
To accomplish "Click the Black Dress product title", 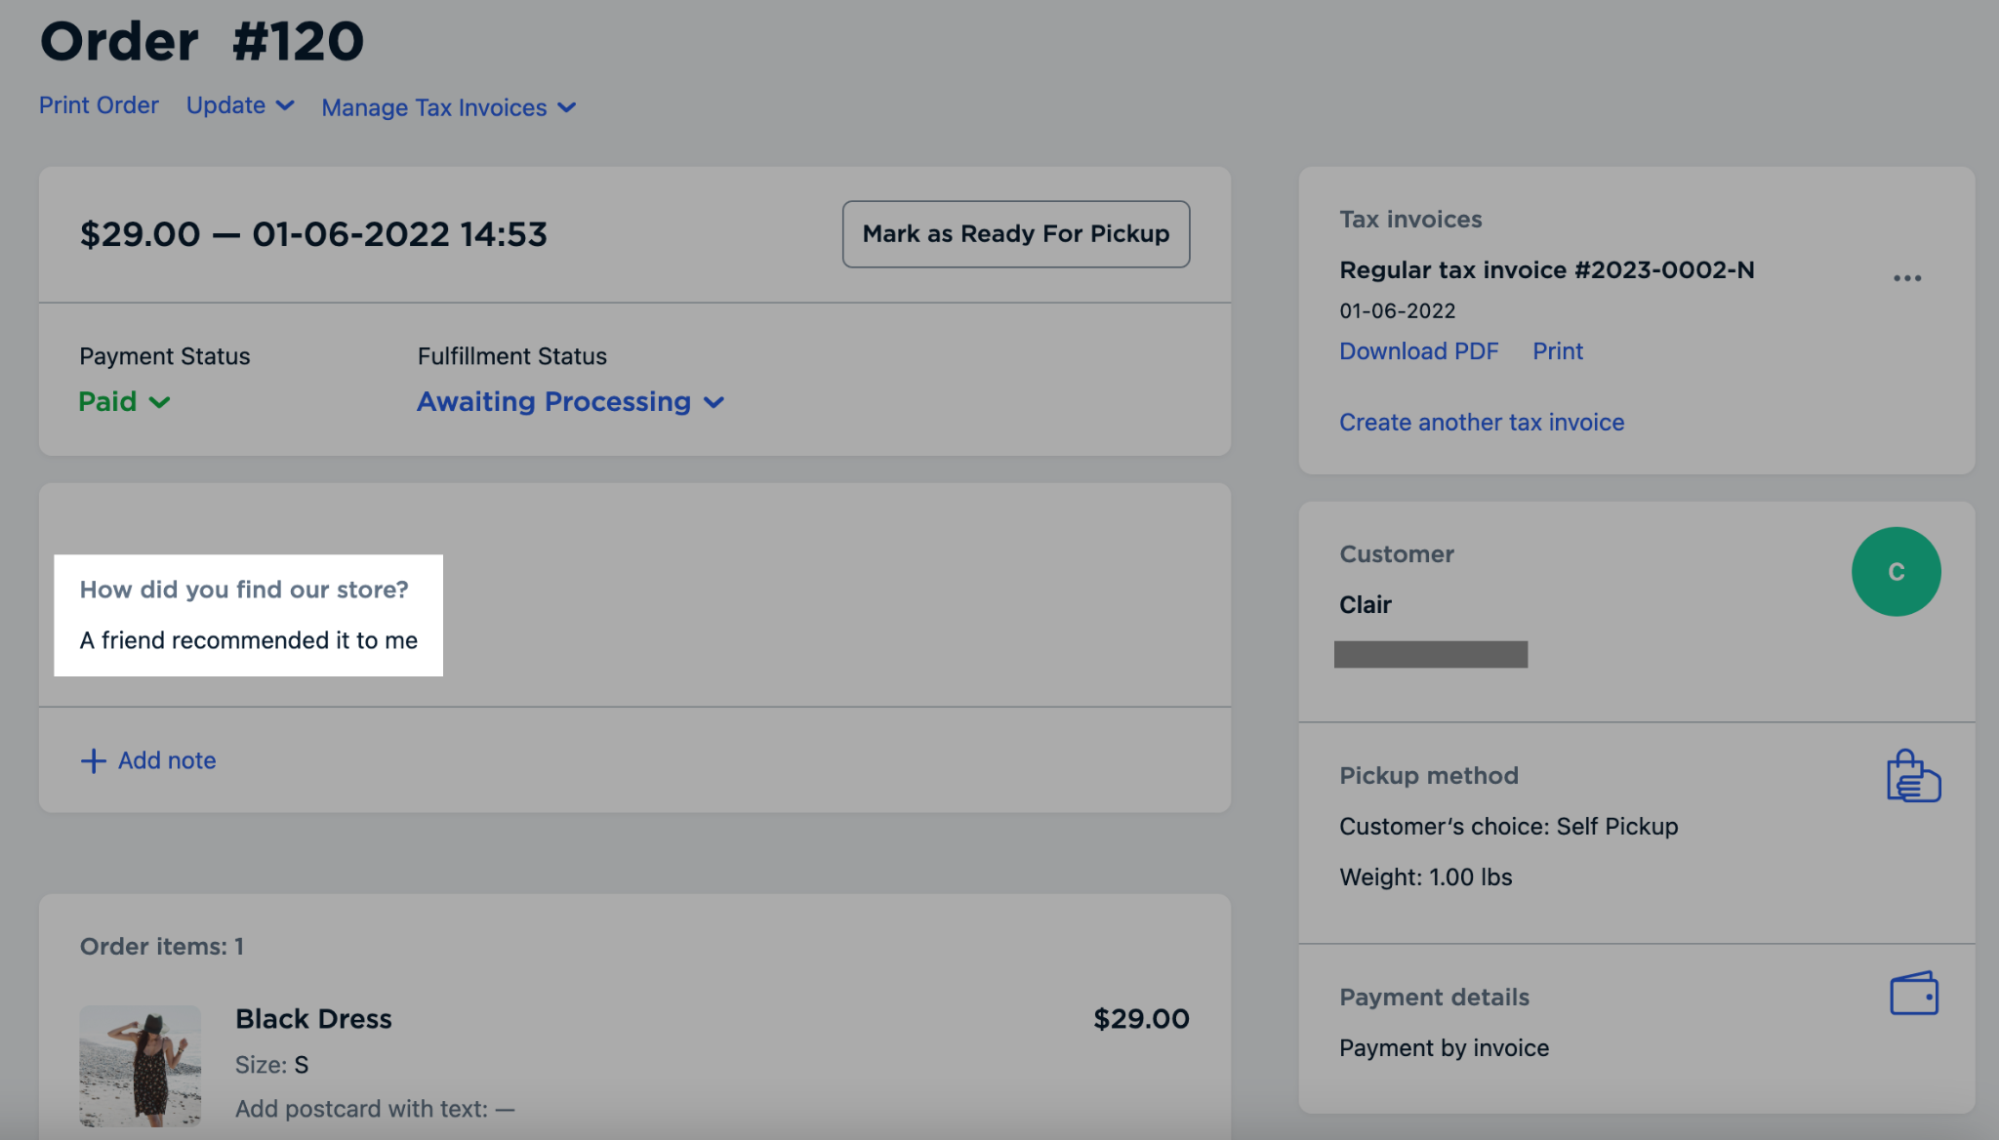I will click(x=313, y=1018).
